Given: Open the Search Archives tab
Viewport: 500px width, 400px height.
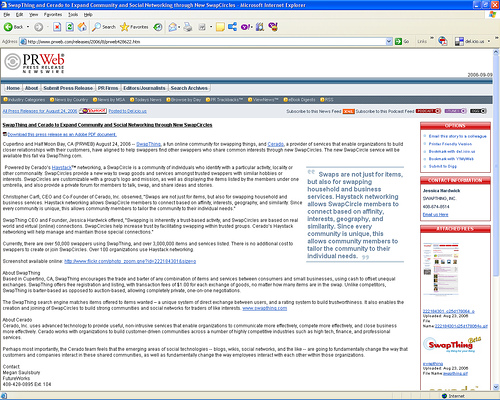Looking at the screenshot, I should point(189,88).
